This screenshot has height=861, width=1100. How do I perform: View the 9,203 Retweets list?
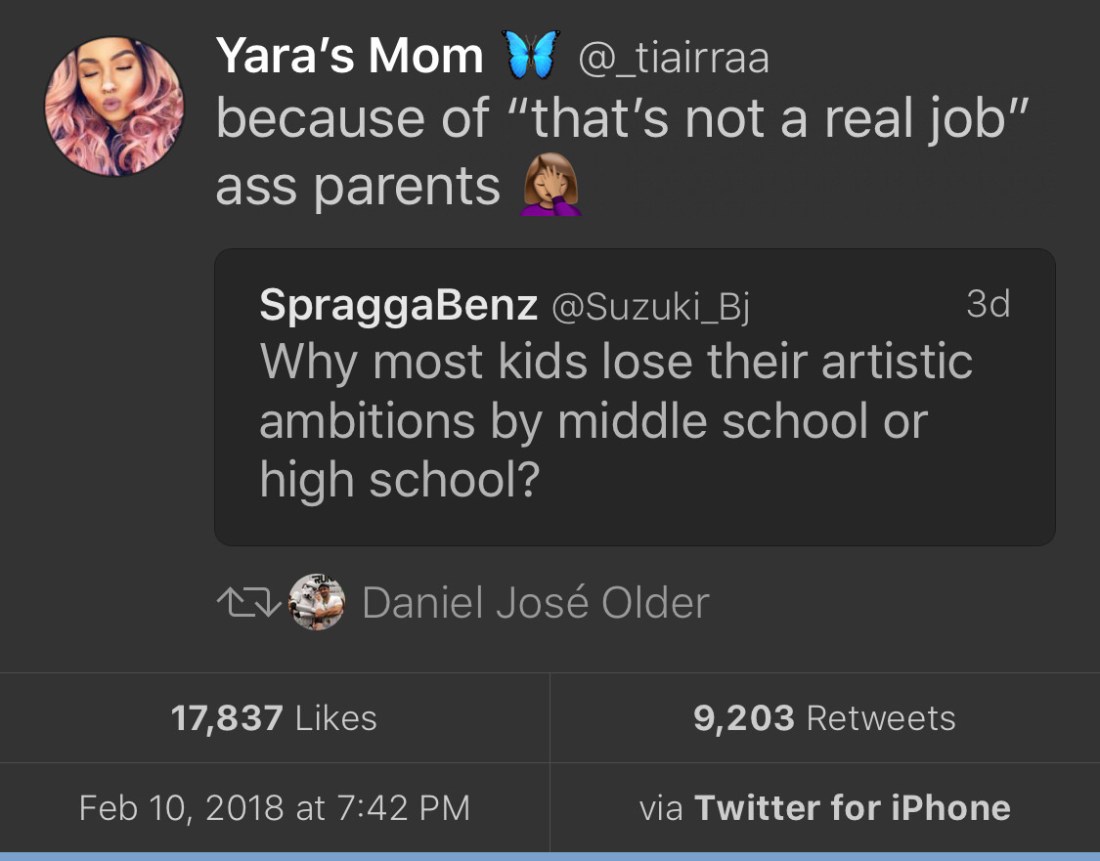coord(824,718)
